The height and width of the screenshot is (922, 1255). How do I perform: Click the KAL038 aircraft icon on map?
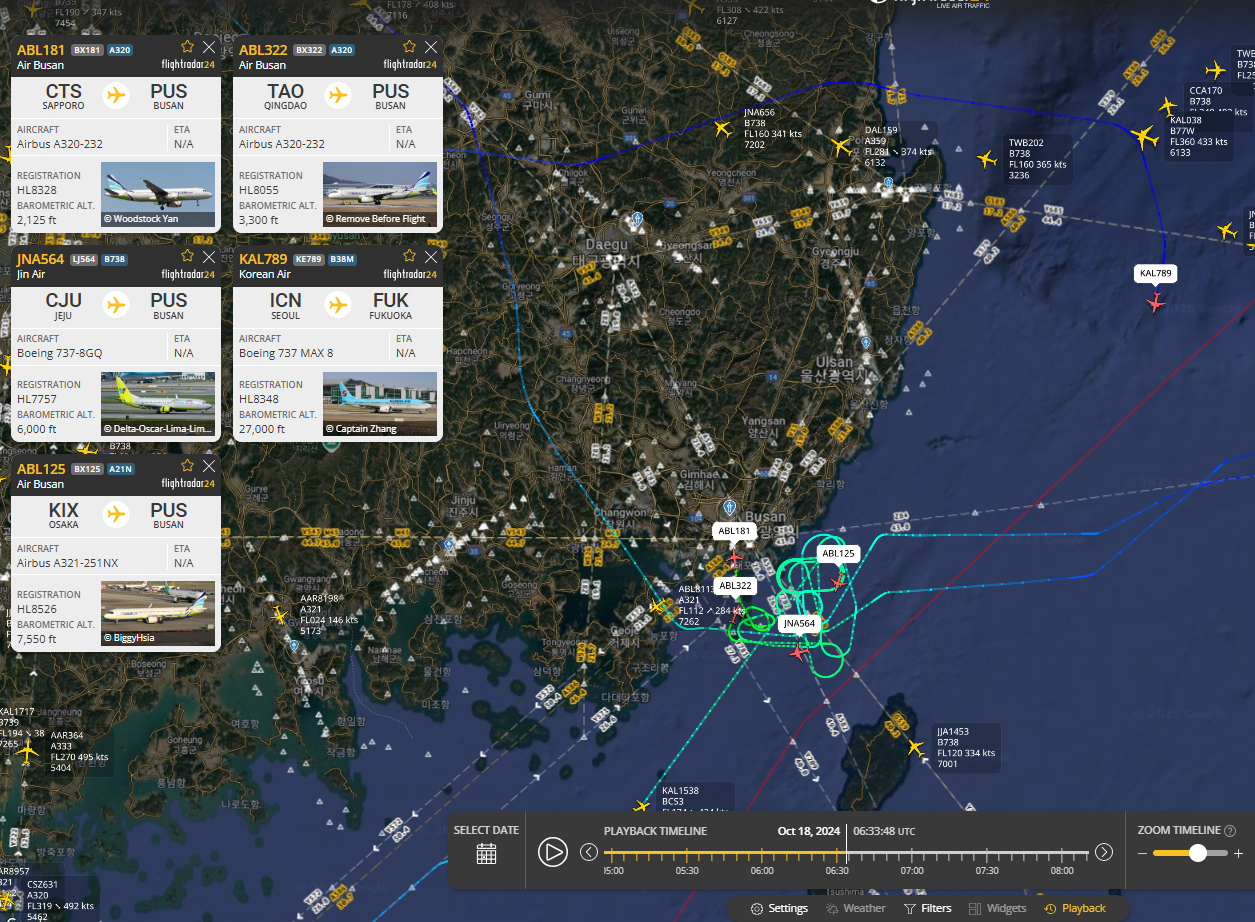(1145, 138)
